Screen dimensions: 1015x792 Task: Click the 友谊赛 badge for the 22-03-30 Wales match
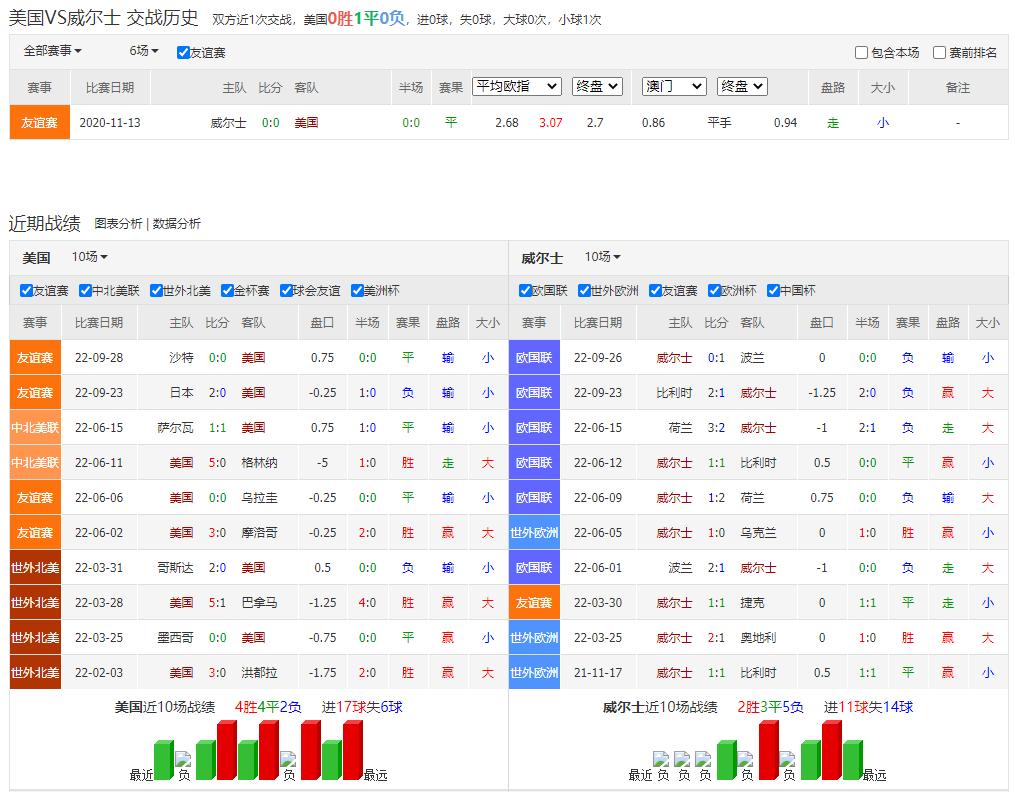[534, 602]
